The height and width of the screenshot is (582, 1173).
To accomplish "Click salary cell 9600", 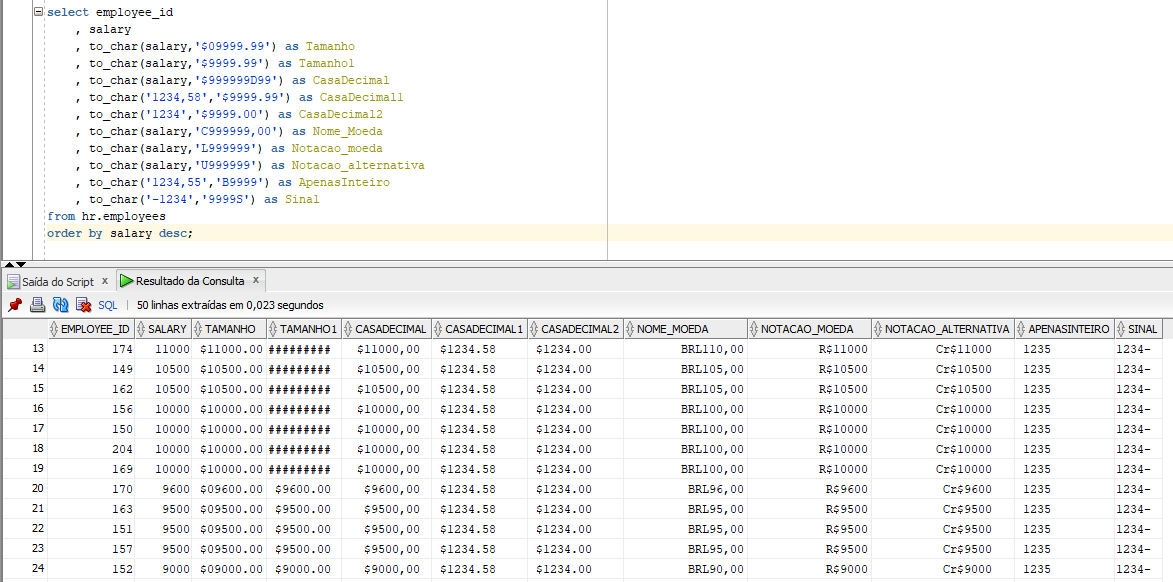I will (x=163, y=489).
